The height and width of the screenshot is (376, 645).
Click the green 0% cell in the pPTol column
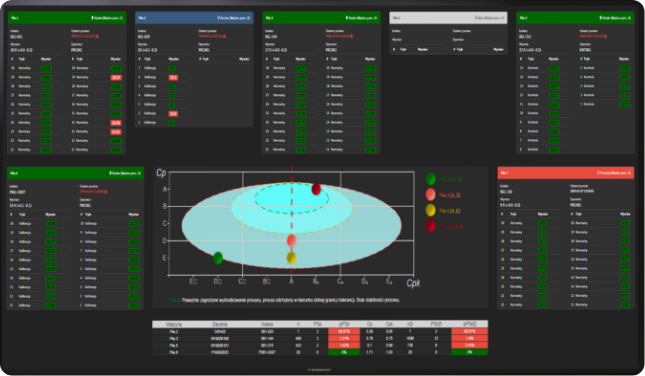coord(344,352)
